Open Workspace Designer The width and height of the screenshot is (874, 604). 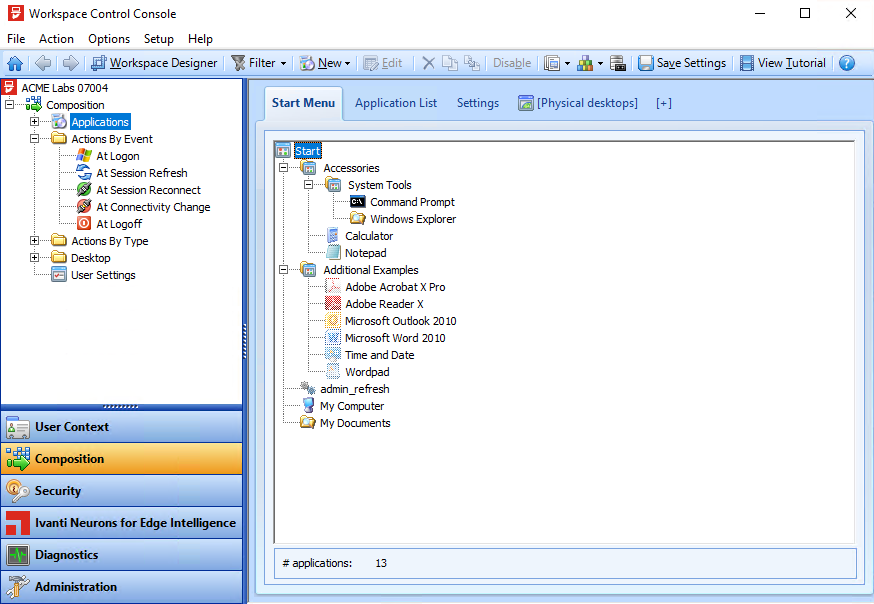tap(154, 63)
